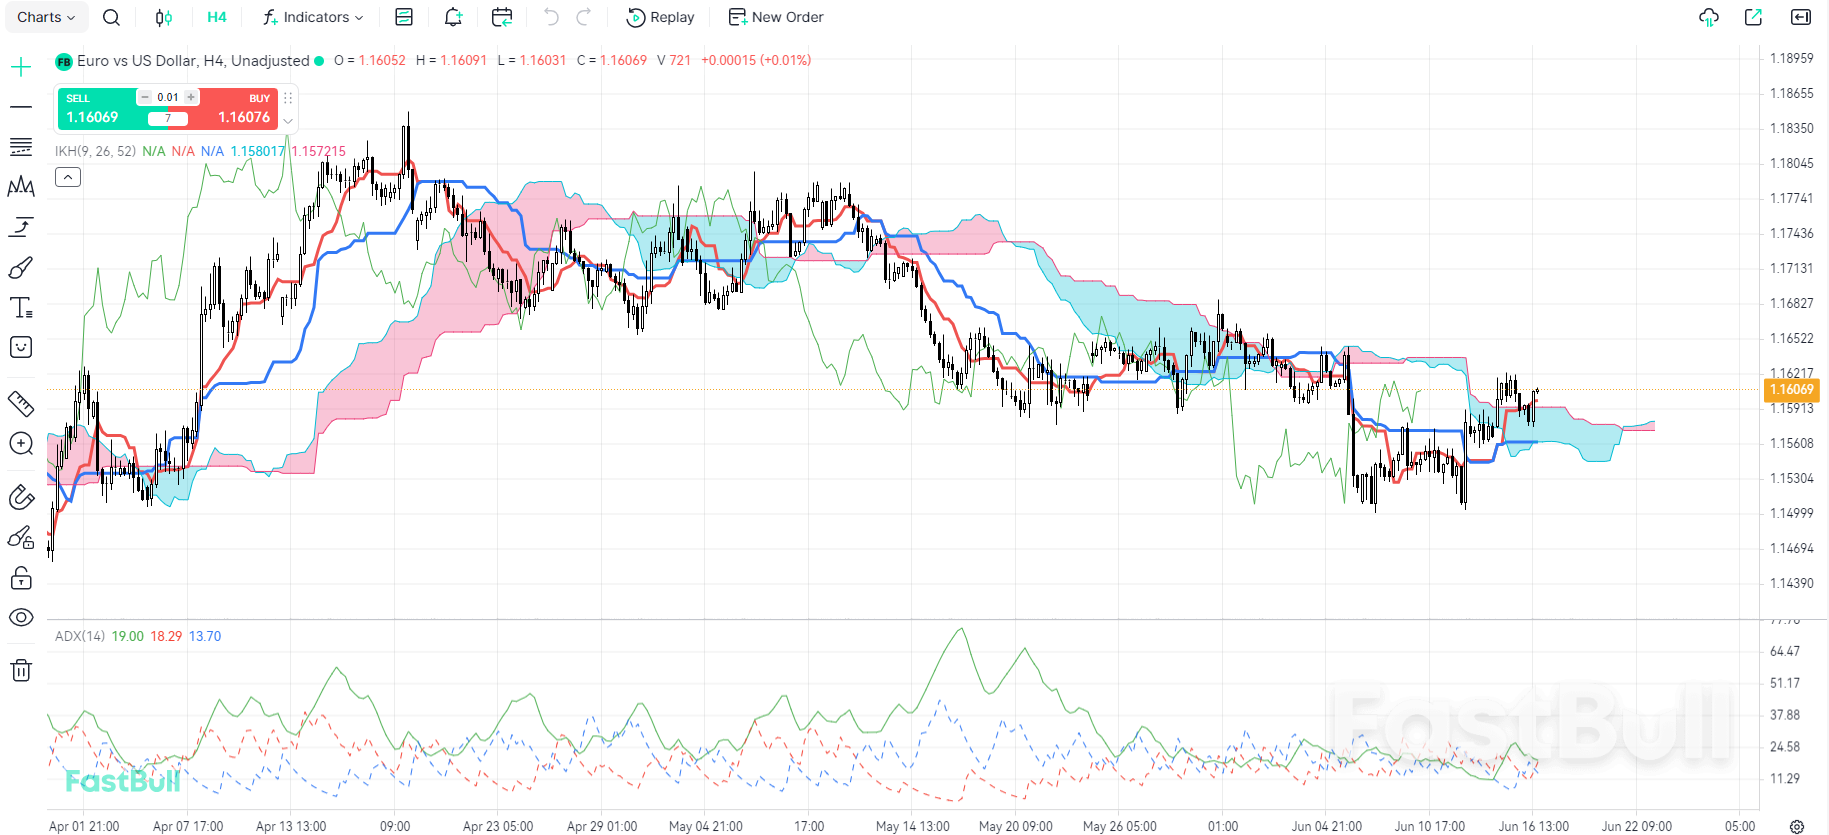Open the Indicators dropdown
This screenshot has height=835, width=1829.
pos(313,17)
